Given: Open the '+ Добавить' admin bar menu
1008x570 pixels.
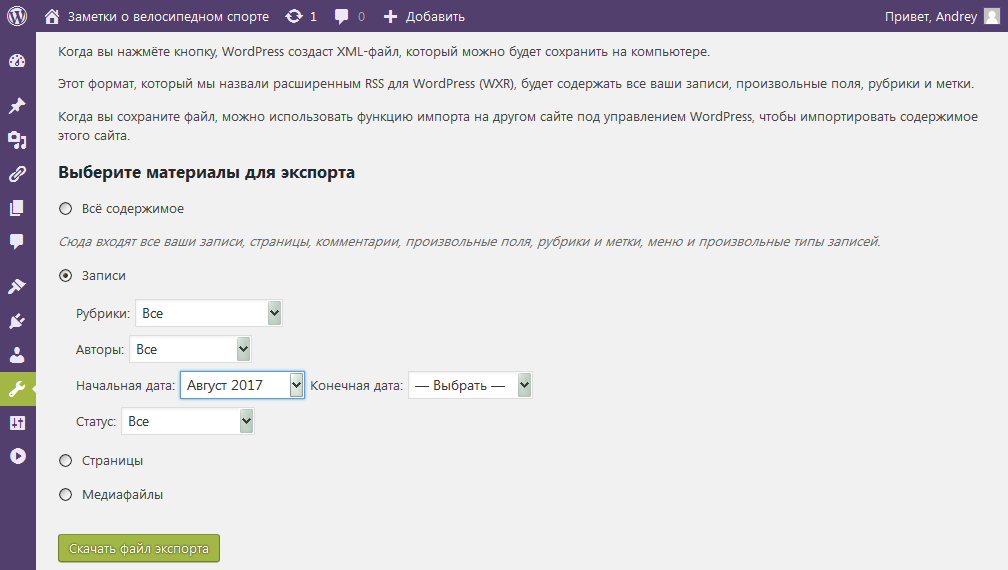Looking at the screenshot, I should tap(424, 16).
